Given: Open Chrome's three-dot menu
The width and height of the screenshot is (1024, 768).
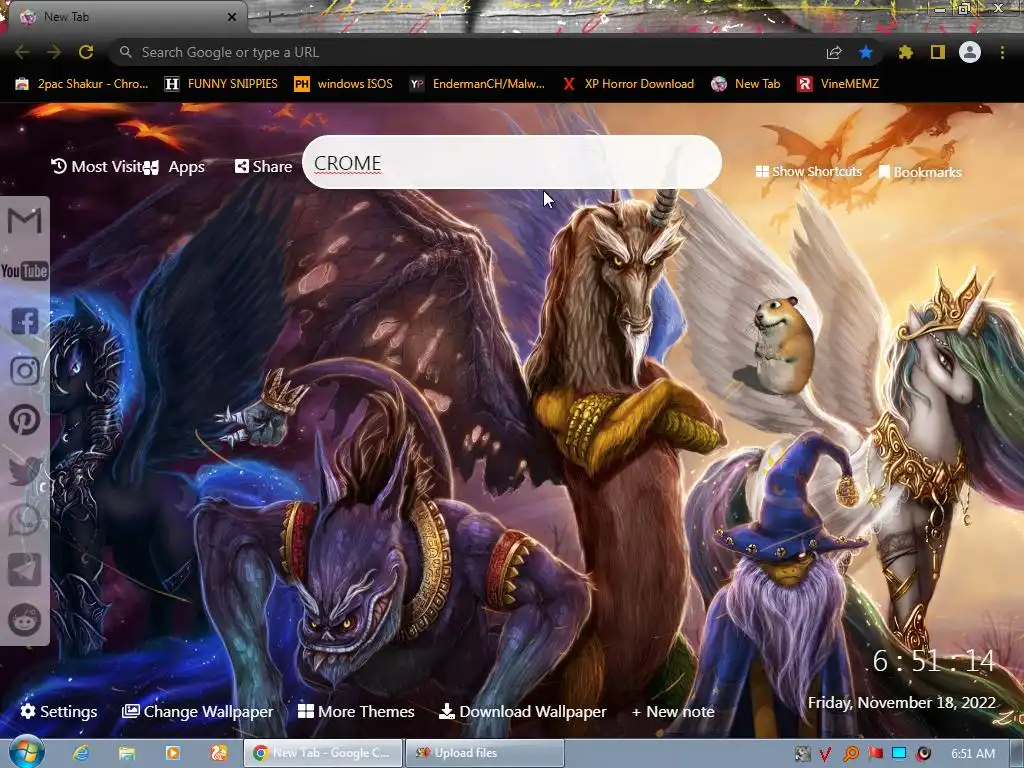Looking at the screenshot, I should (1002, 52).
